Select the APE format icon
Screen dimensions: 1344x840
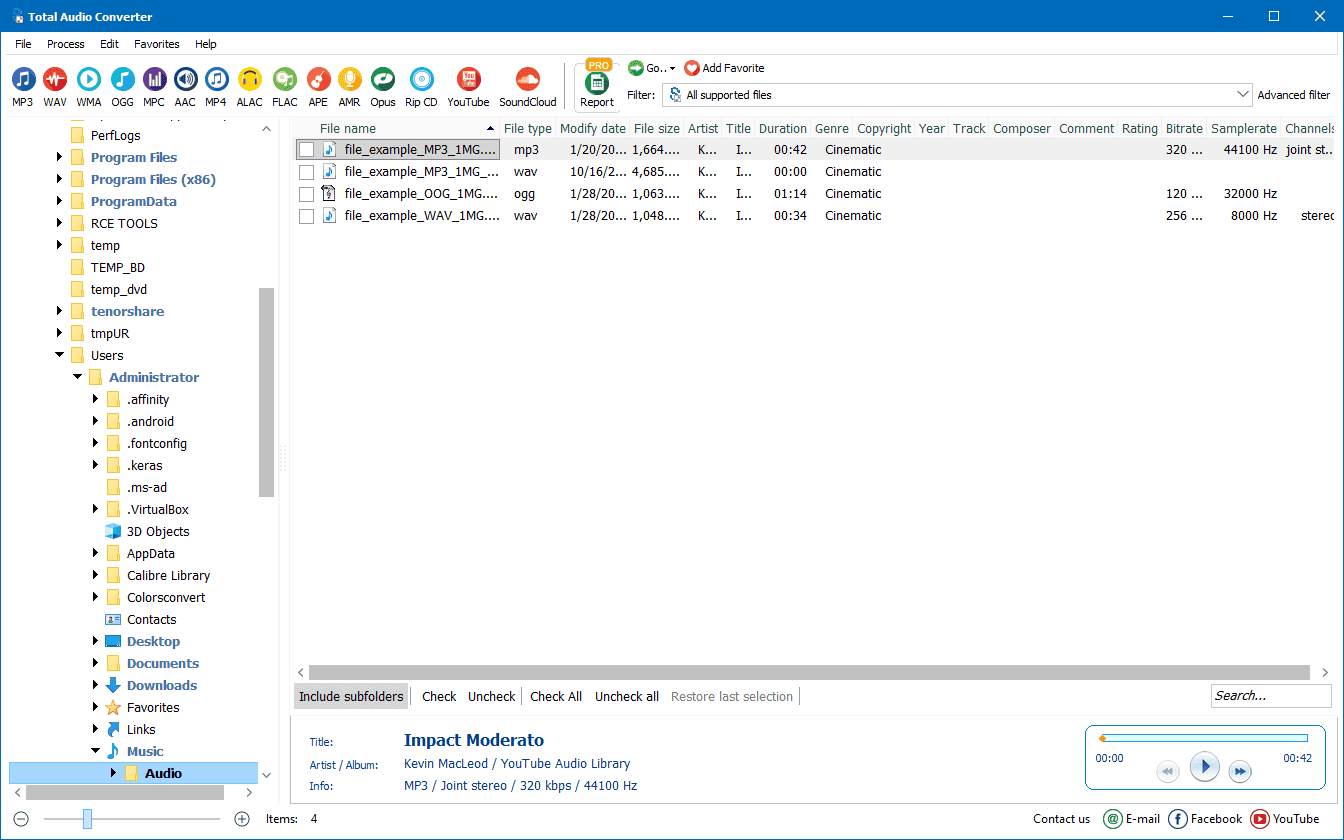[318, 79]
